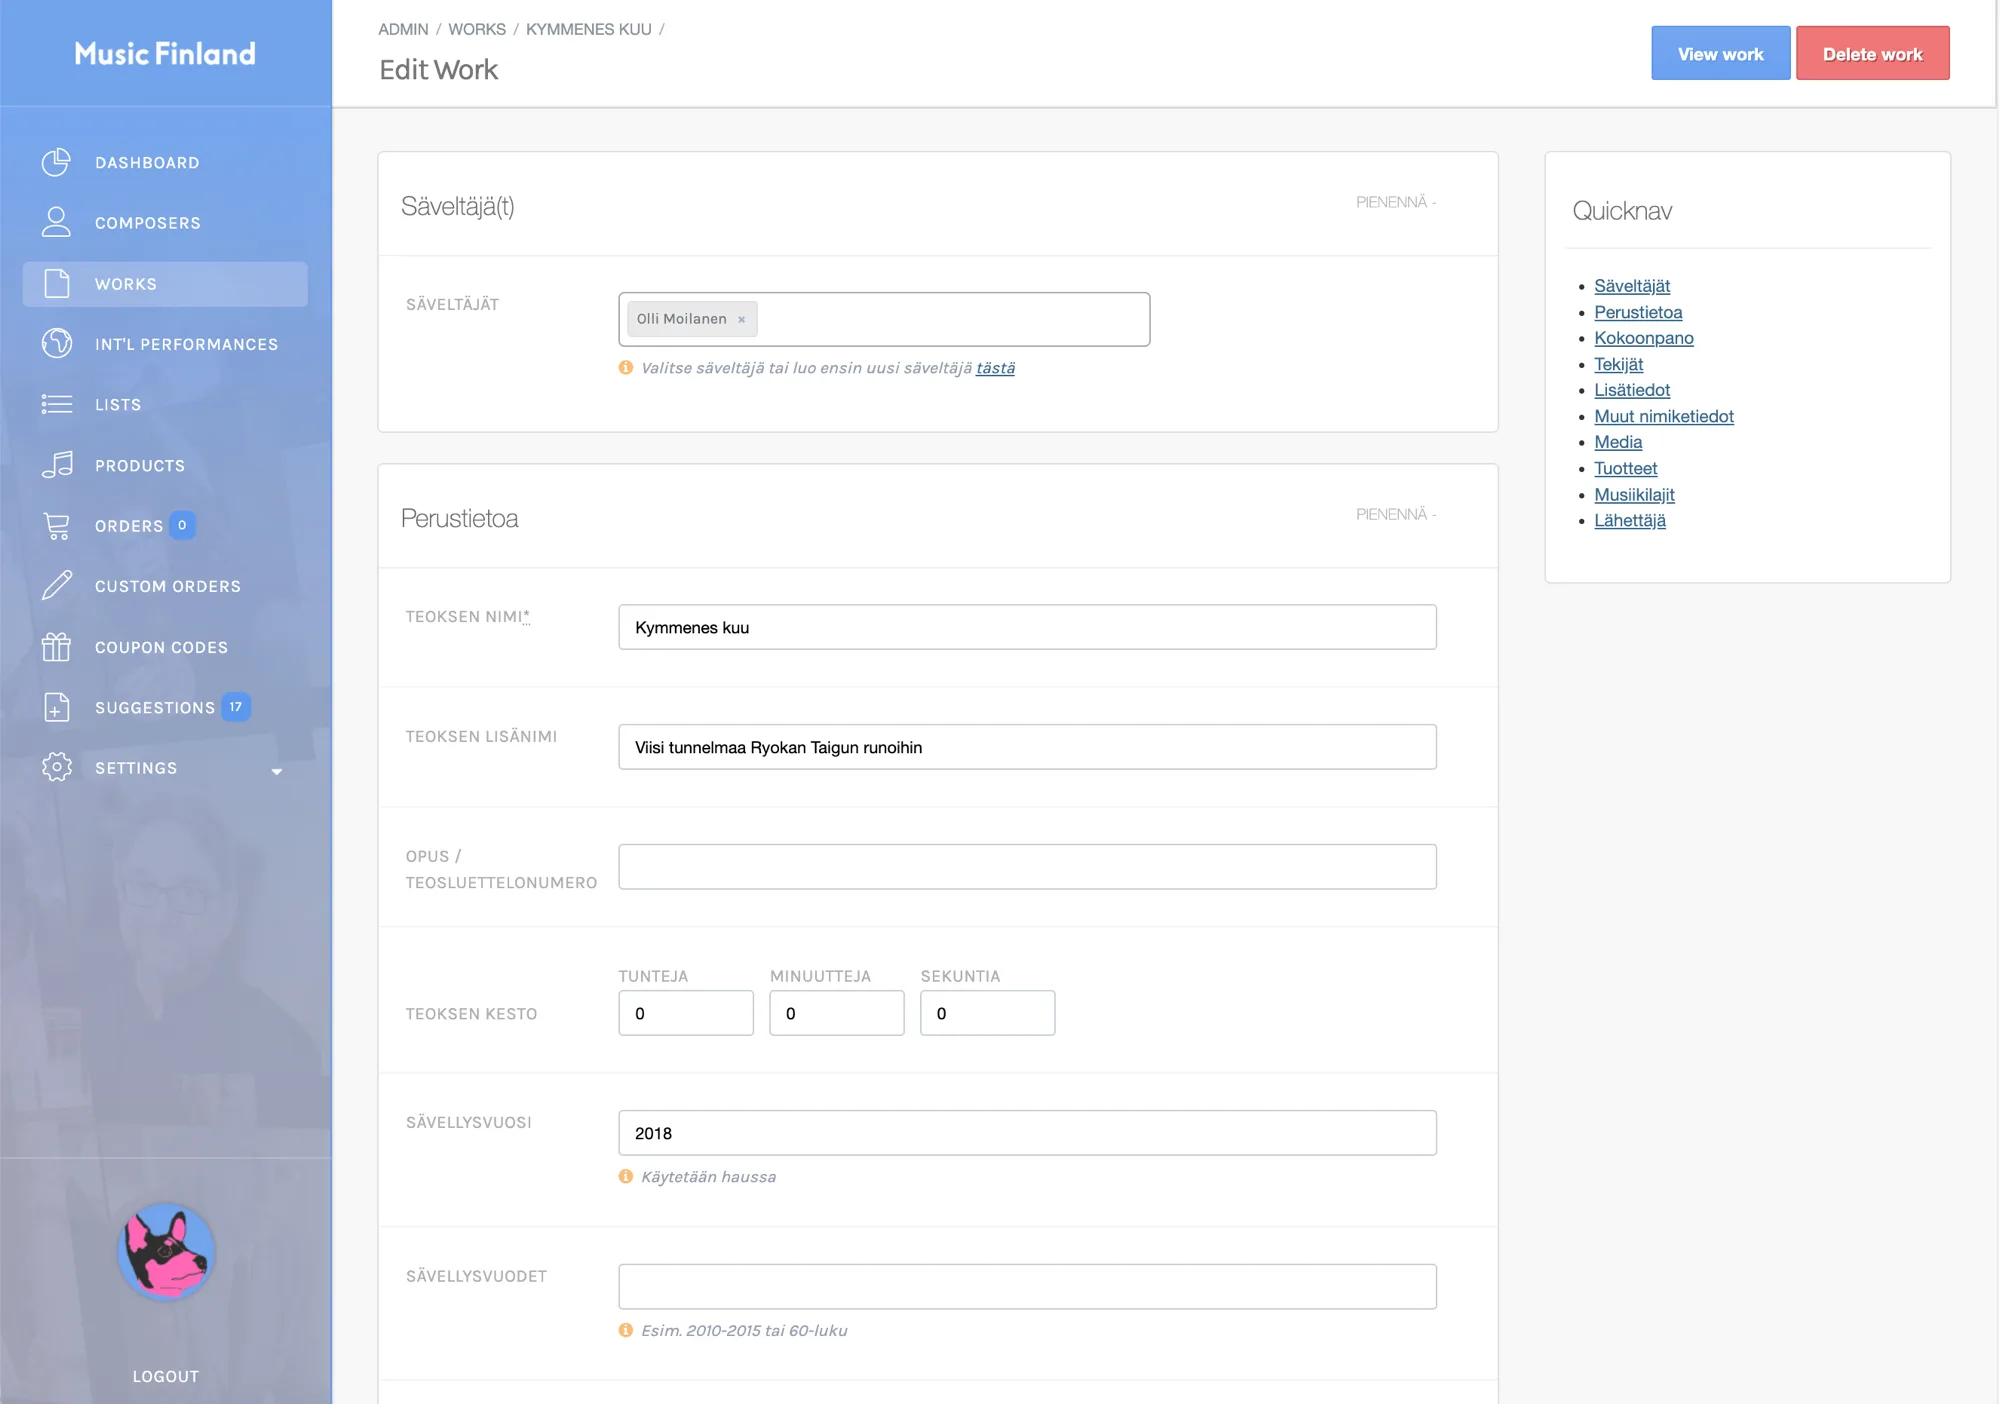
Task: Open Dashboard menu item
Action: coord(165,162)
